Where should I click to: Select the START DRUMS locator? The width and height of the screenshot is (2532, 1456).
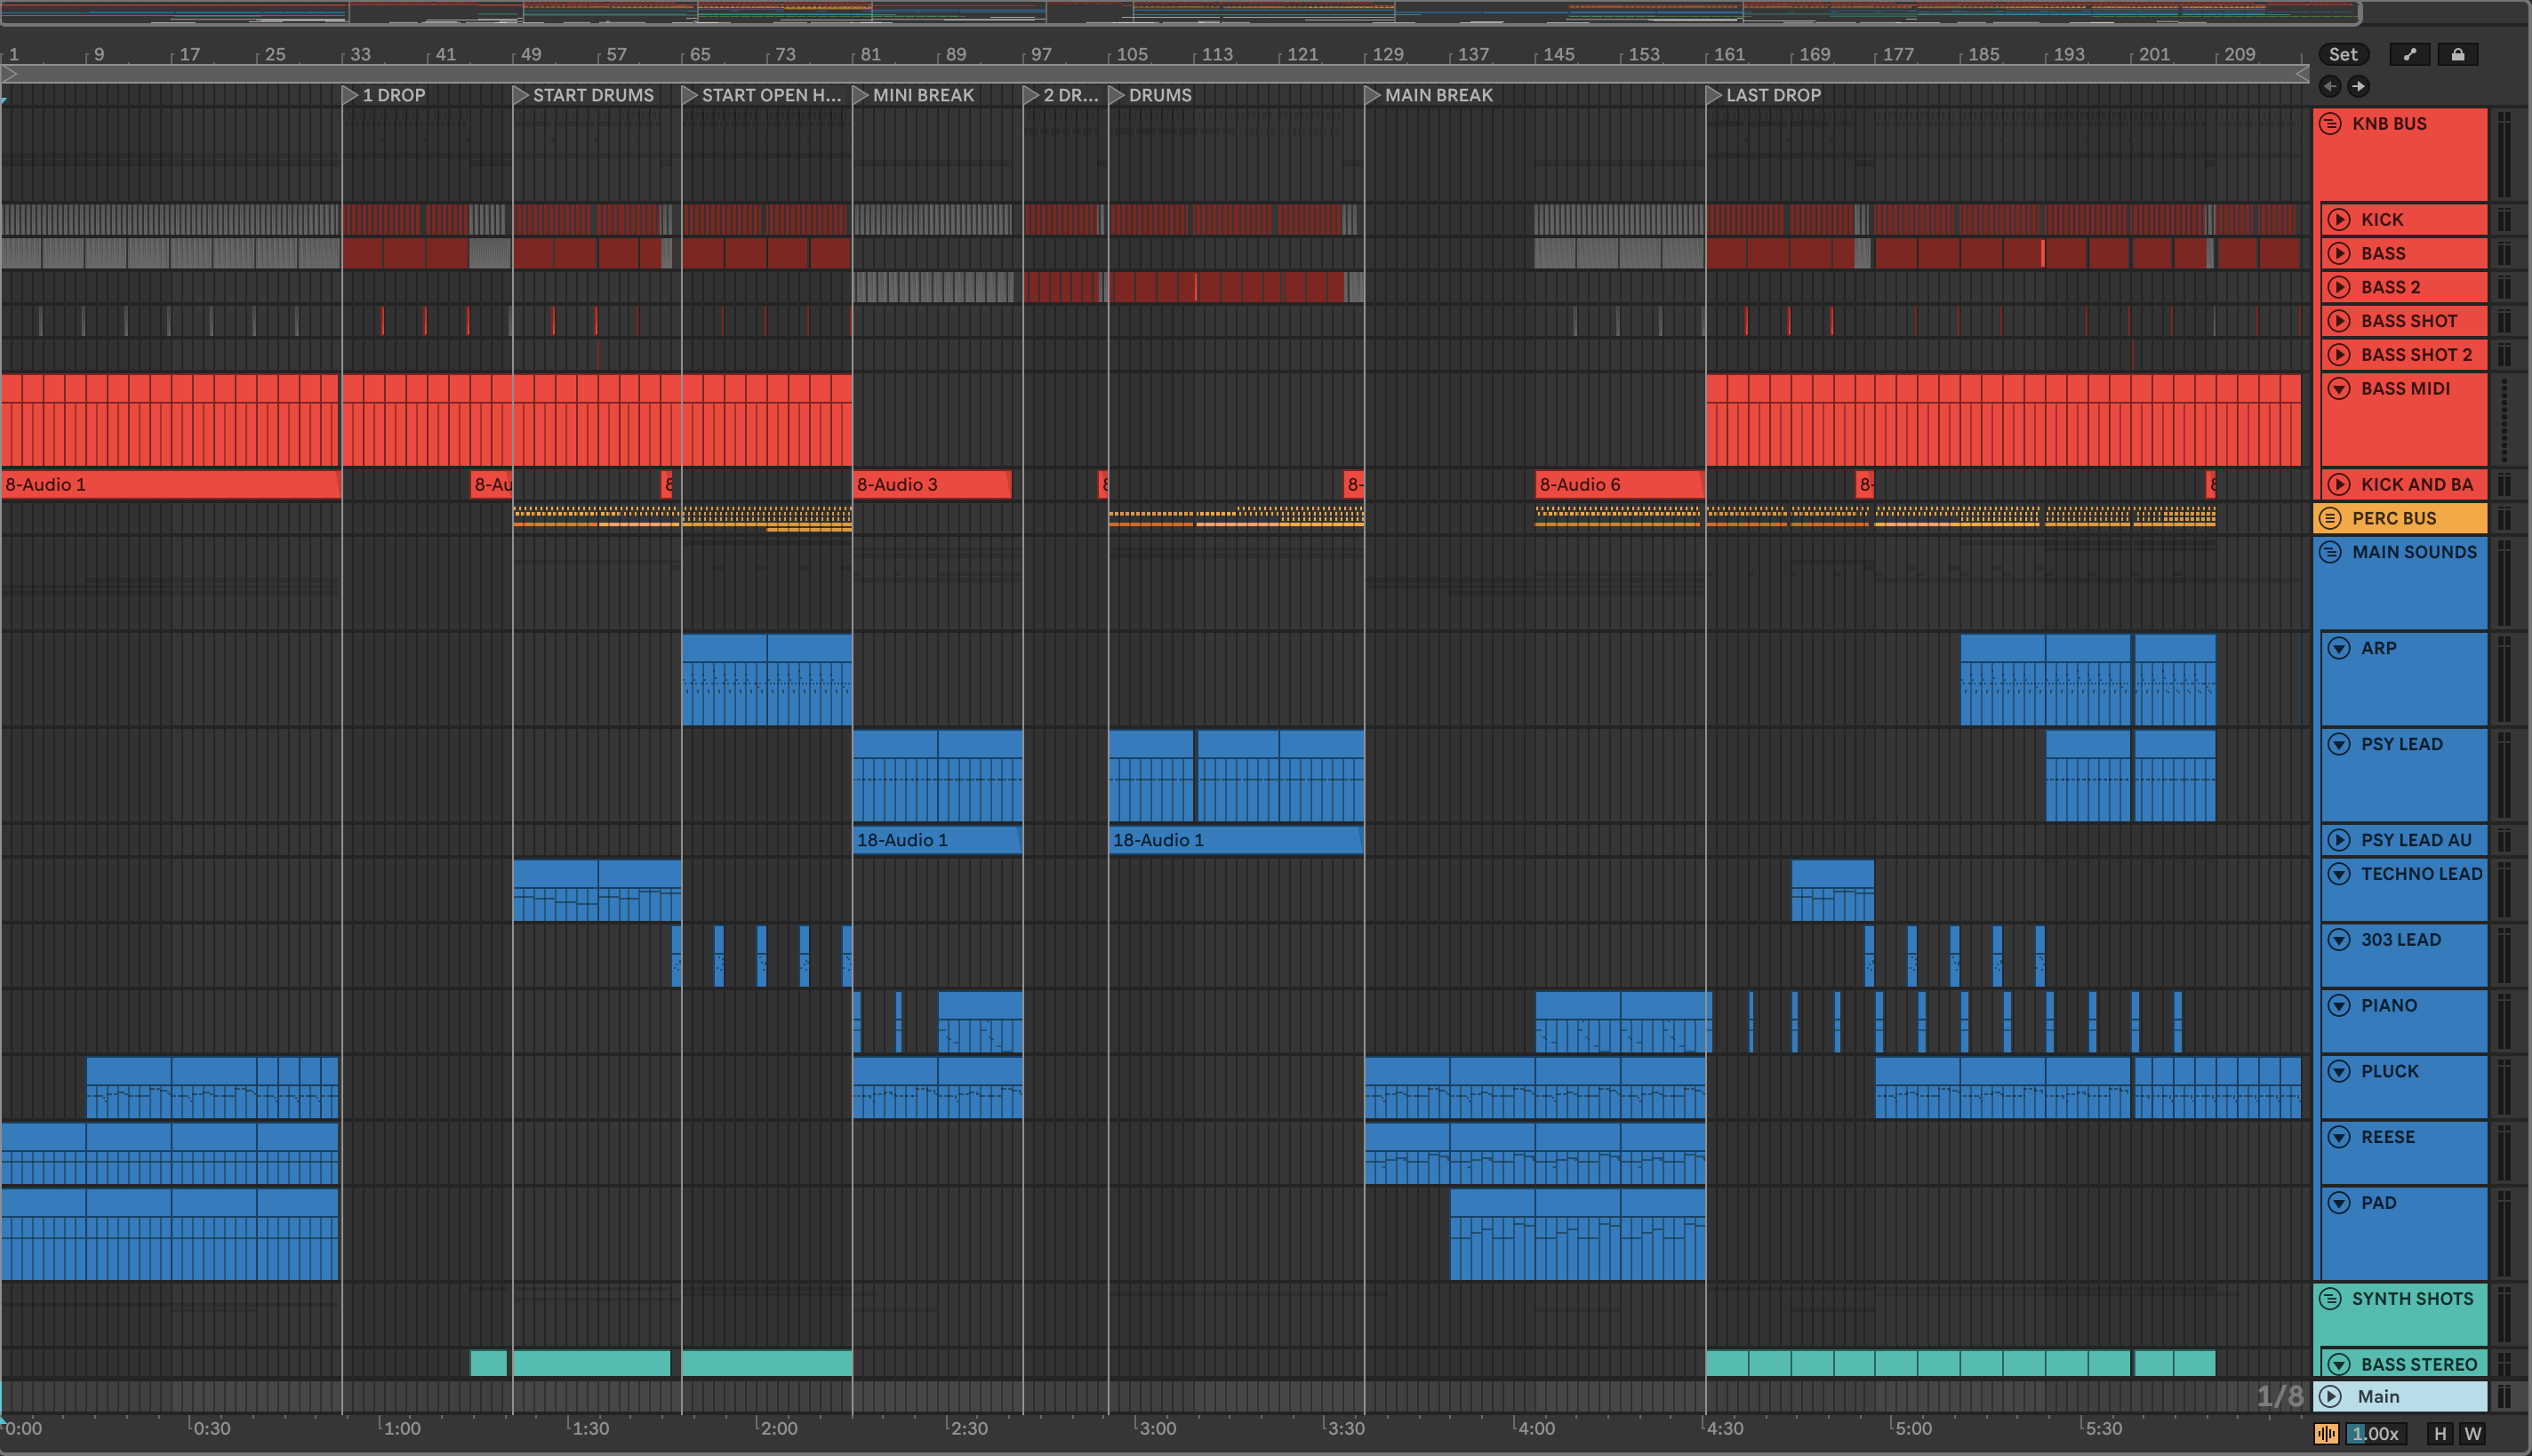(584, 96)
